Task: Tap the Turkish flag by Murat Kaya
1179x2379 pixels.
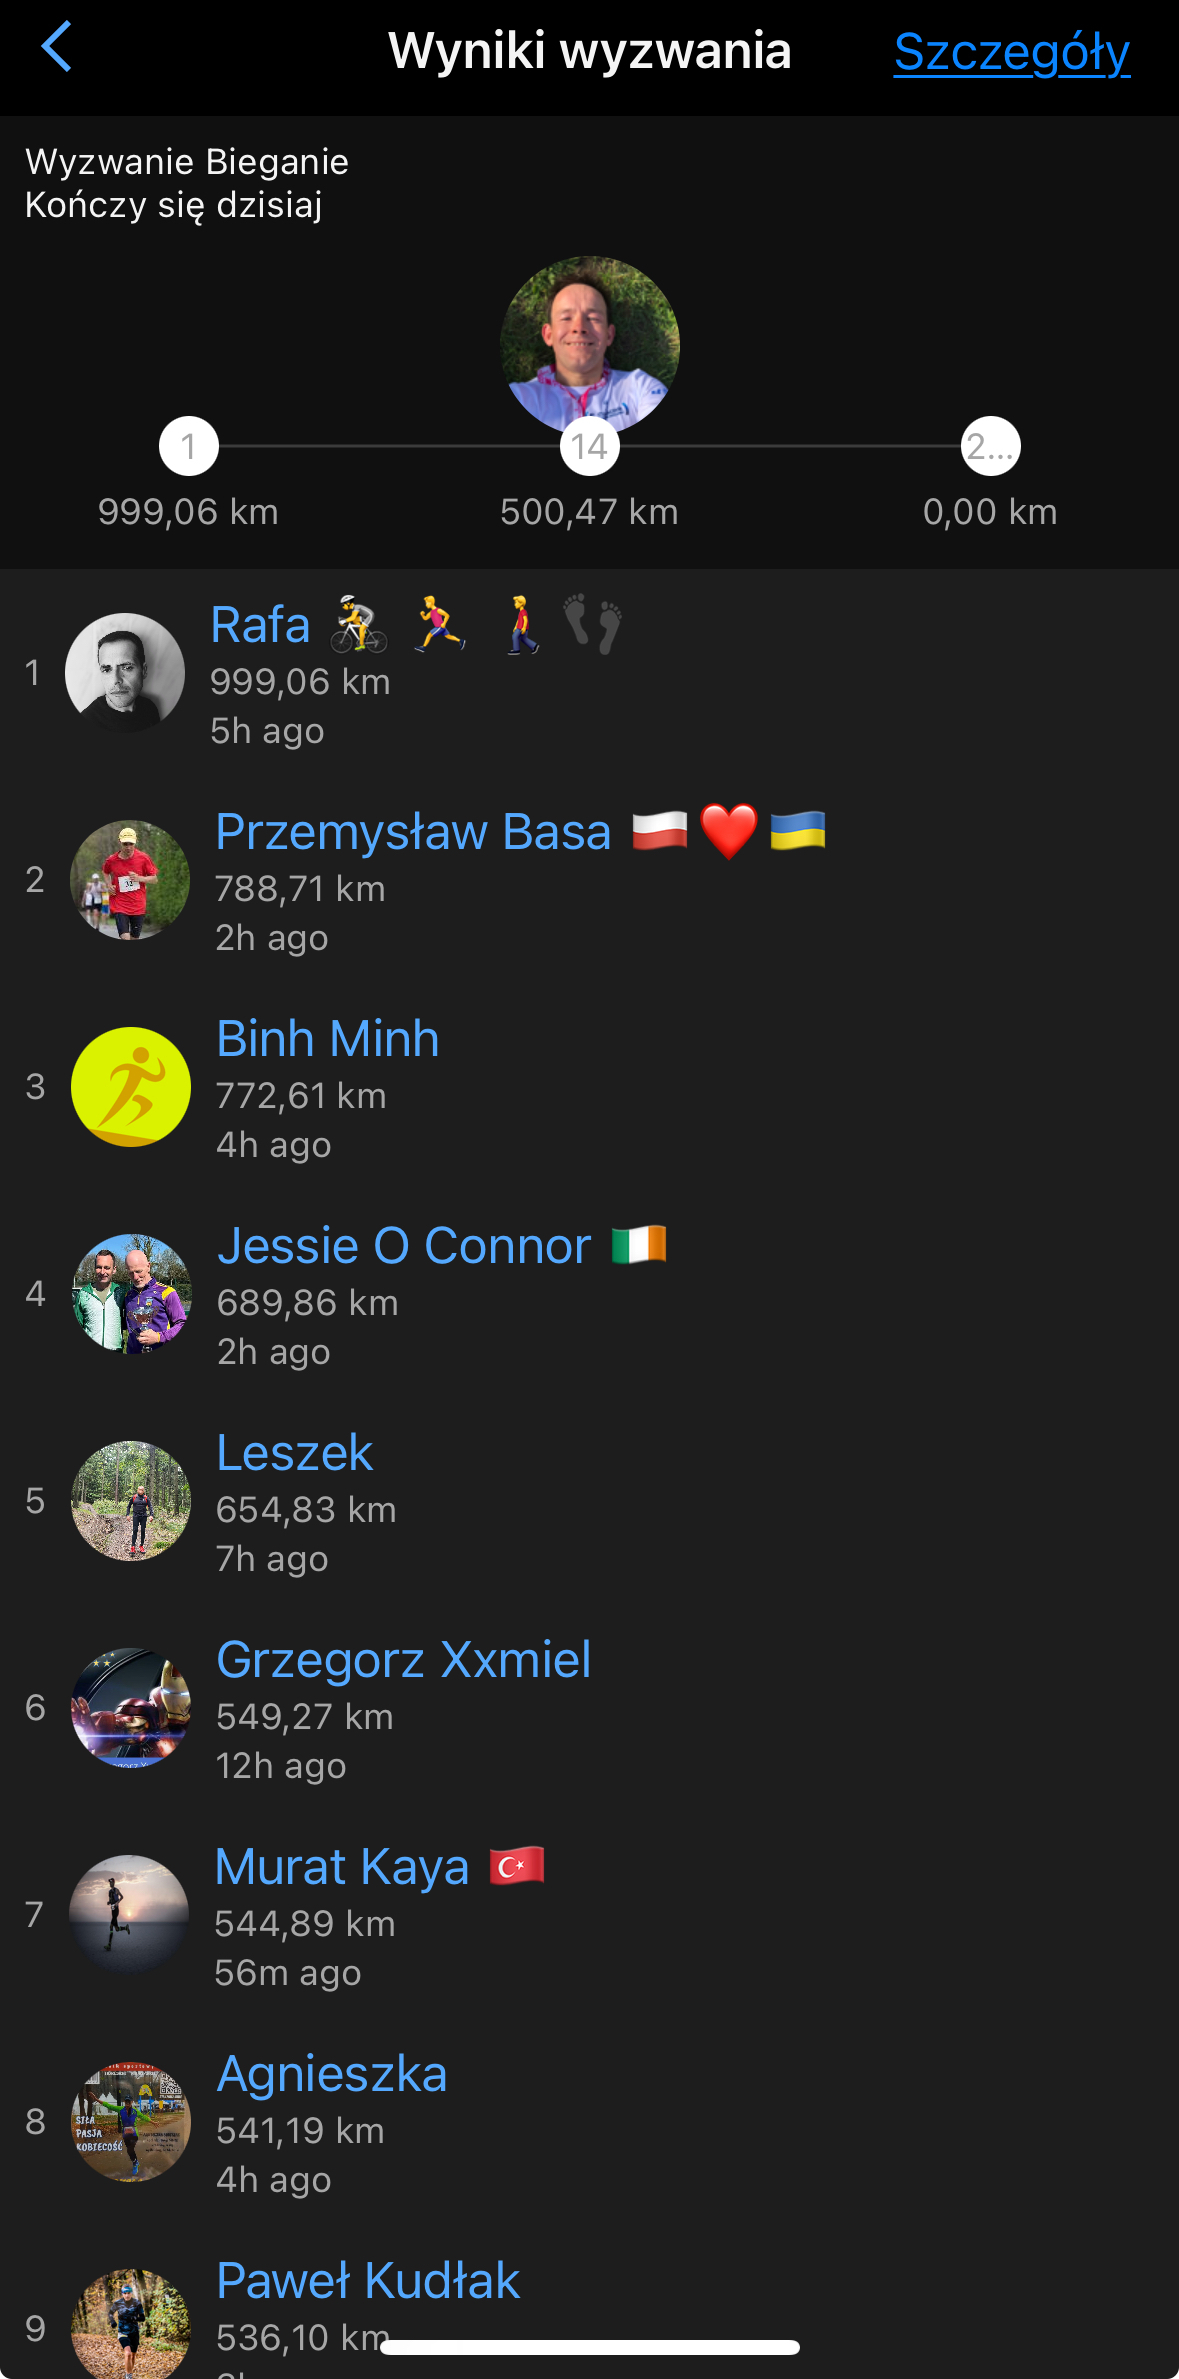Action: (x=517, y=1866)
